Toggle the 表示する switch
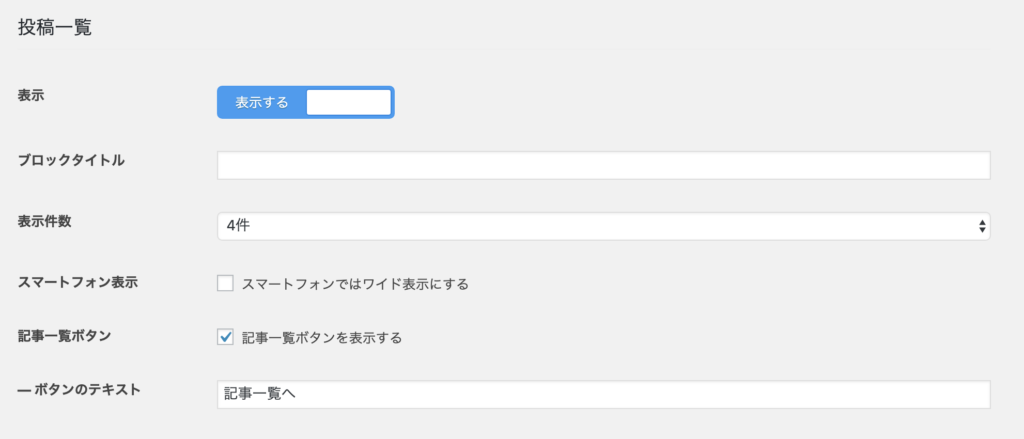Viewport: 1024px width, 439px height. click(305, 102)
